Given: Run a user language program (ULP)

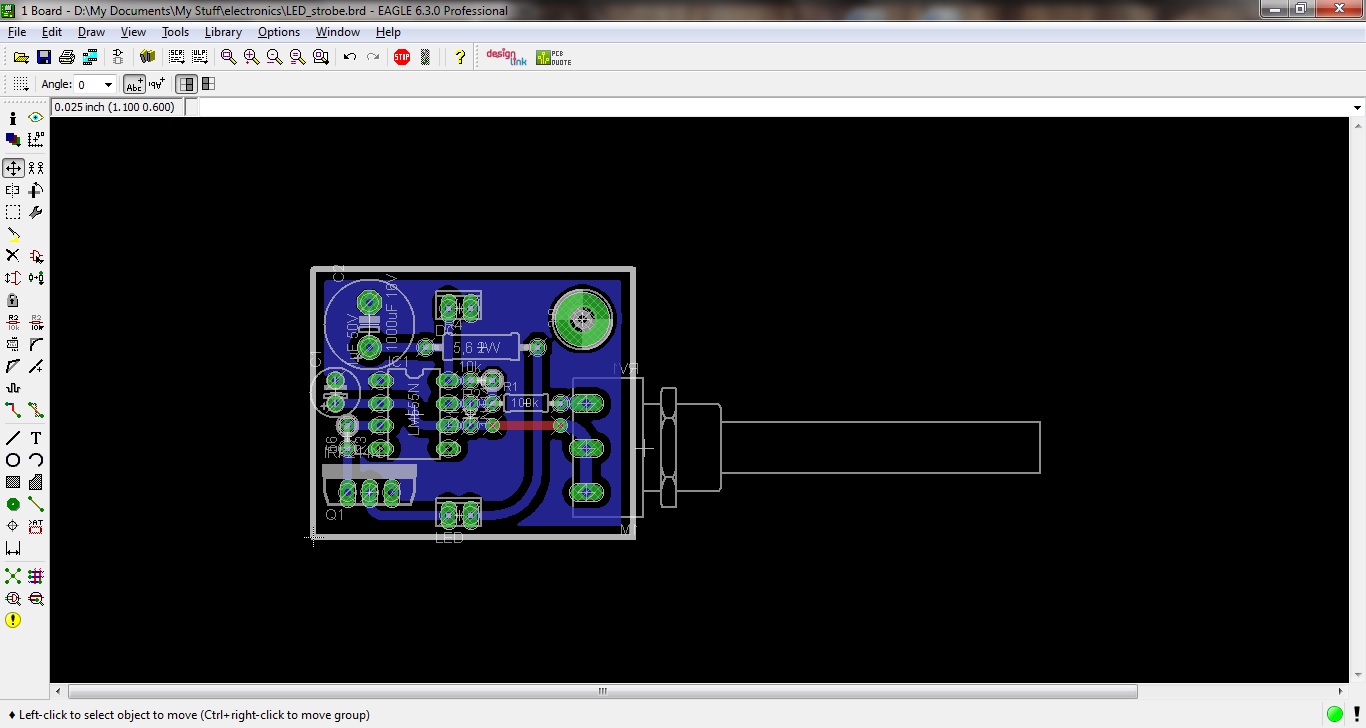Looking at the screenshot, I should (x=199, y=57).
